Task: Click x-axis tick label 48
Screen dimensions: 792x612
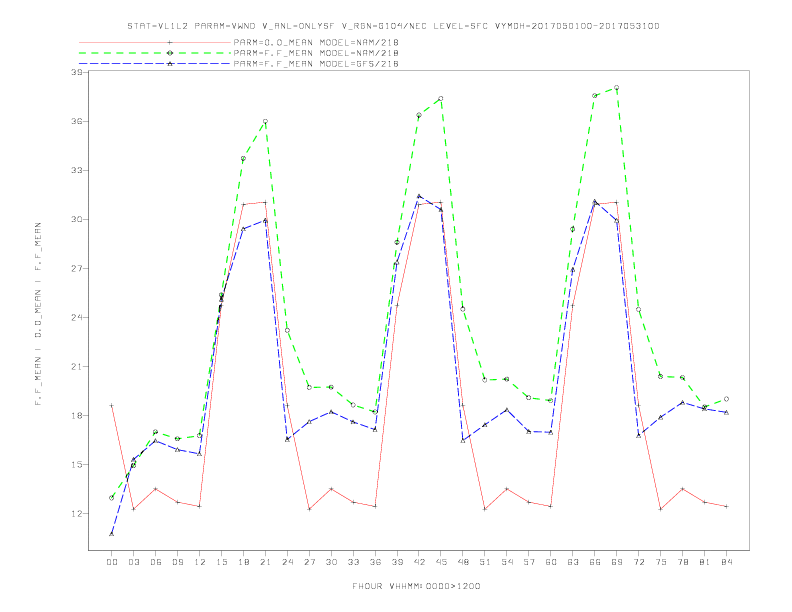Action: tap(463, 562)
